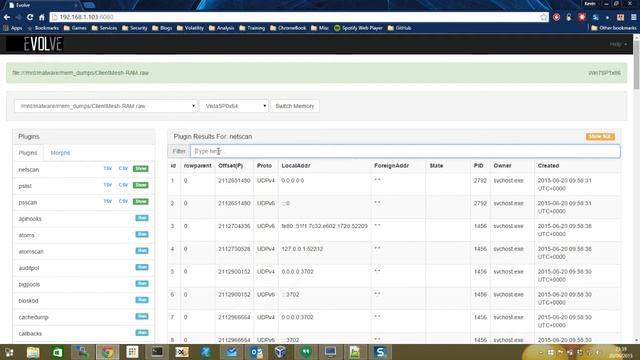
Task: Run the auditpol plugin
Action: coord(142,267)
